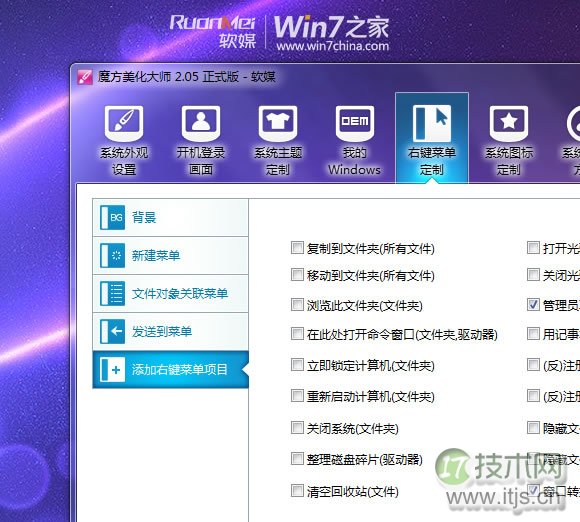Tick the 用记事 checkbox in right column
The width and height of the screenshot is (580, 522).
pyautogui.click(x=533, y=334)
